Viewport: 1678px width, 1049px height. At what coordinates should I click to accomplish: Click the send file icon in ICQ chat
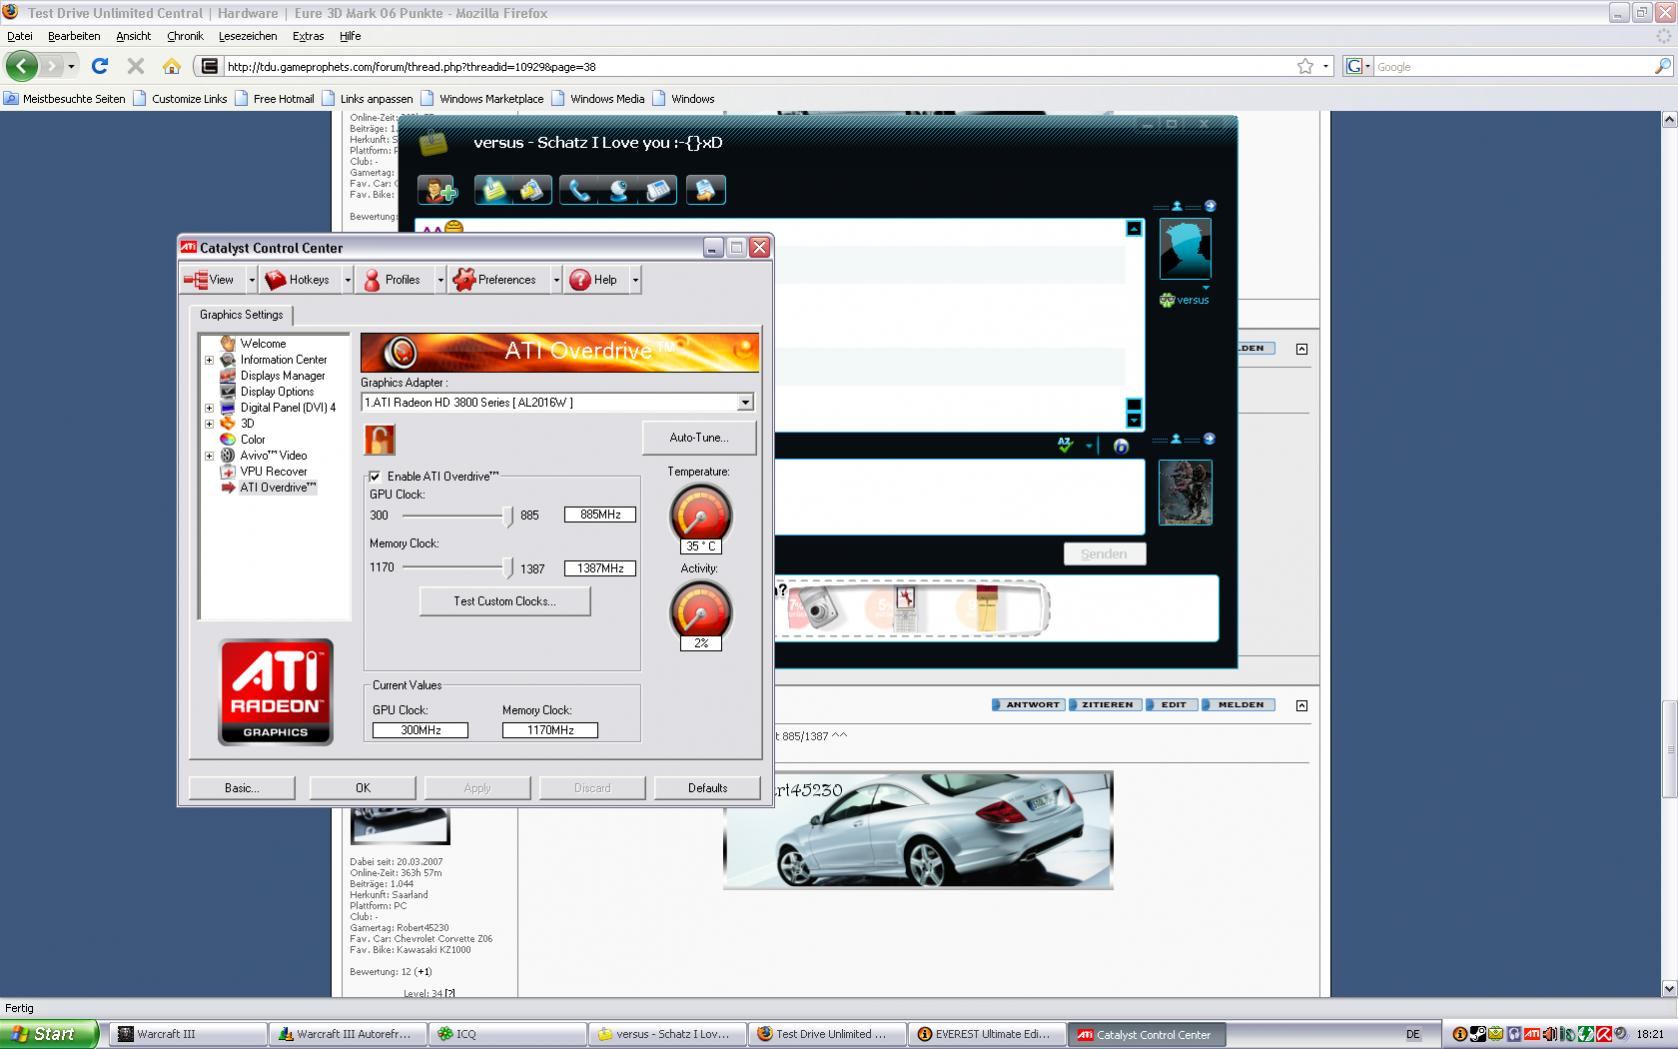(x=705, y=190)
